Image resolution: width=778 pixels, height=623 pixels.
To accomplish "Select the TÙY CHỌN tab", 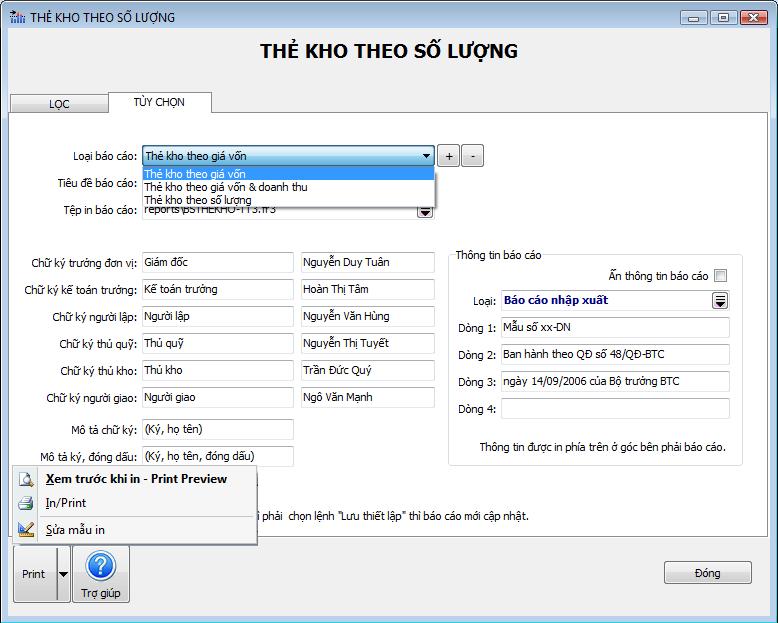I will tap(159, 102).
